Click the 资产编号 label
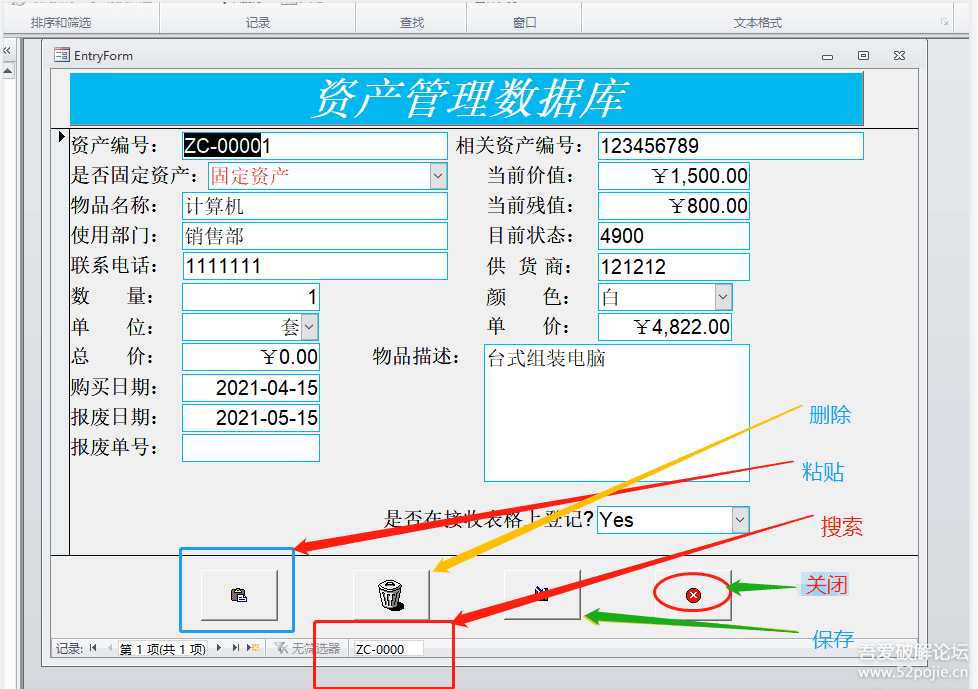Viewport: 978px width, 689px height. click(114, 145)
